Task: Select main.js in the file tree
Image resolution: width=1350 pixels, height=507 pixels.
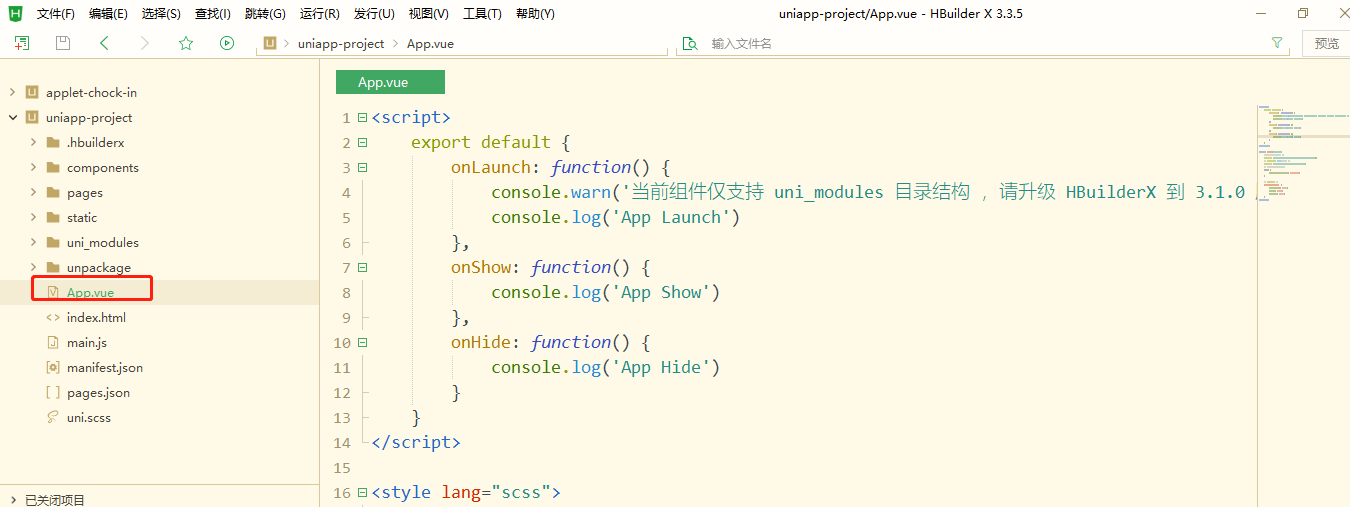Action: (x=87, y=343)
